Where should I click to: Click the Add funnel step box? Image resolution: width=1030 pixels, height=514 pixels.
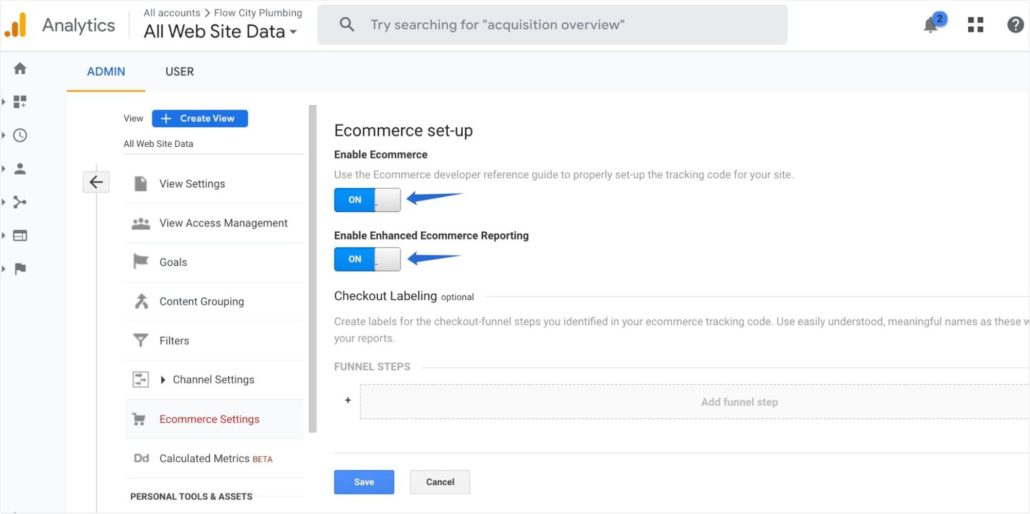click(x=695, y=402)
